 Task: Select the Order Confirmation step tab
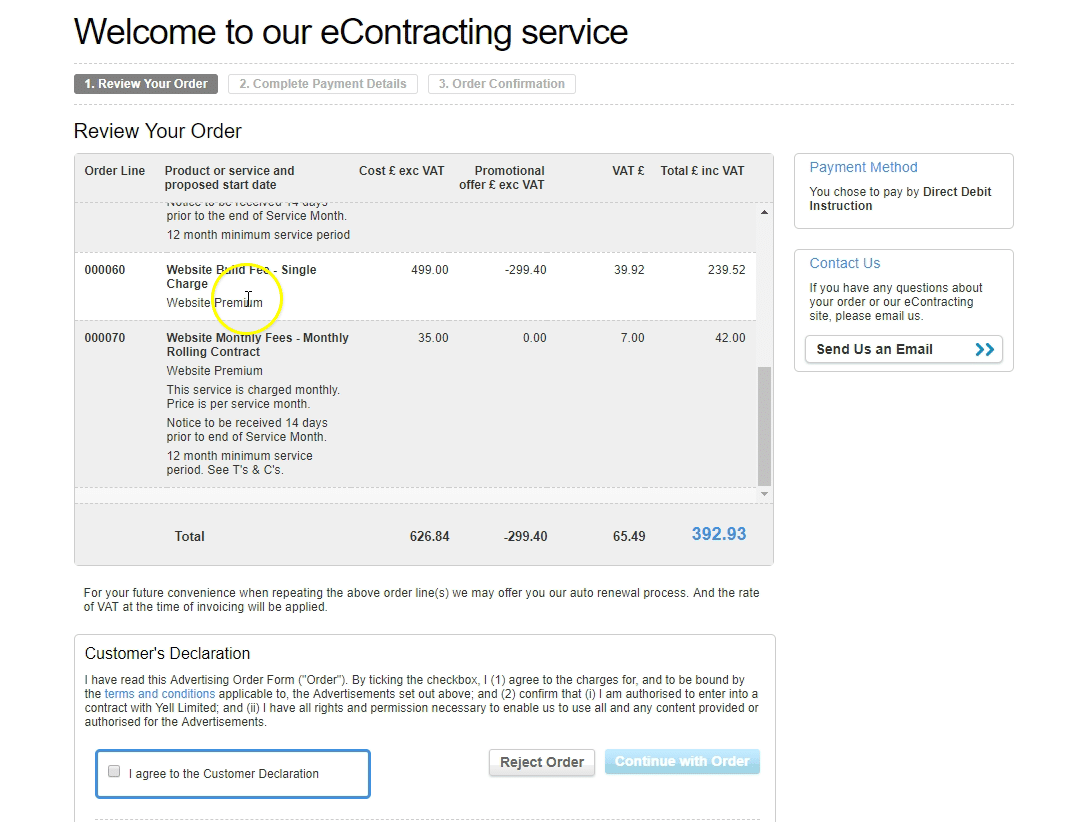(x=501, y=84)
